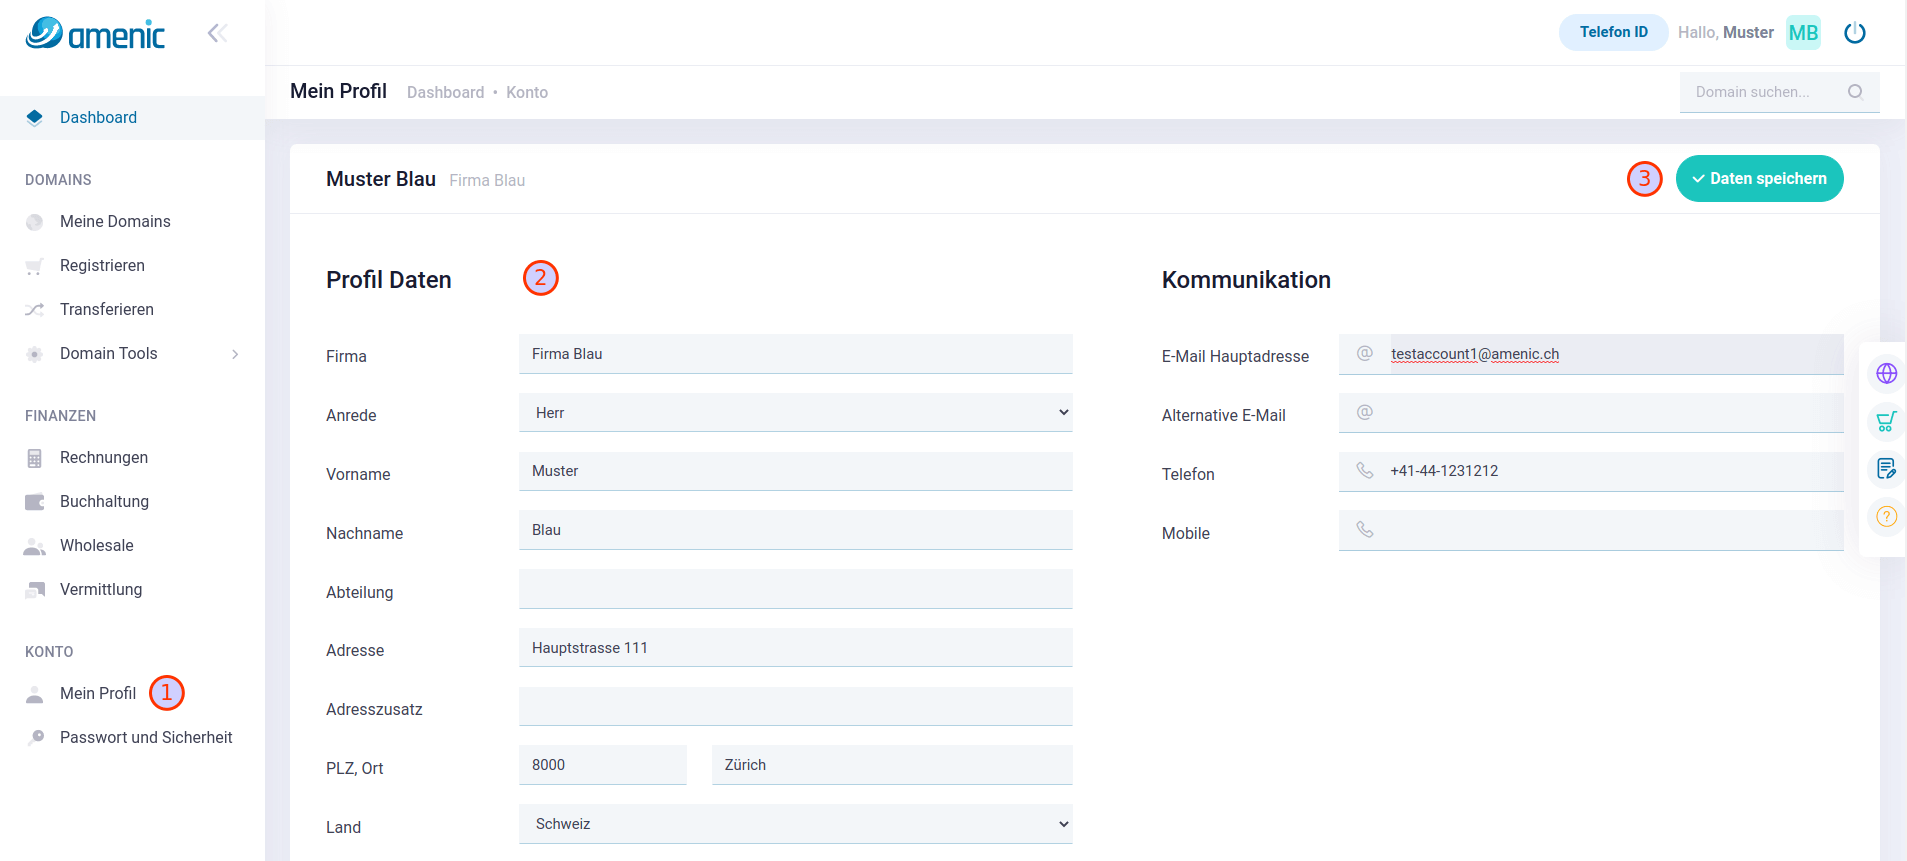Open Buchhaltung menu item
1907x861 pixels.
click(104, 501)
